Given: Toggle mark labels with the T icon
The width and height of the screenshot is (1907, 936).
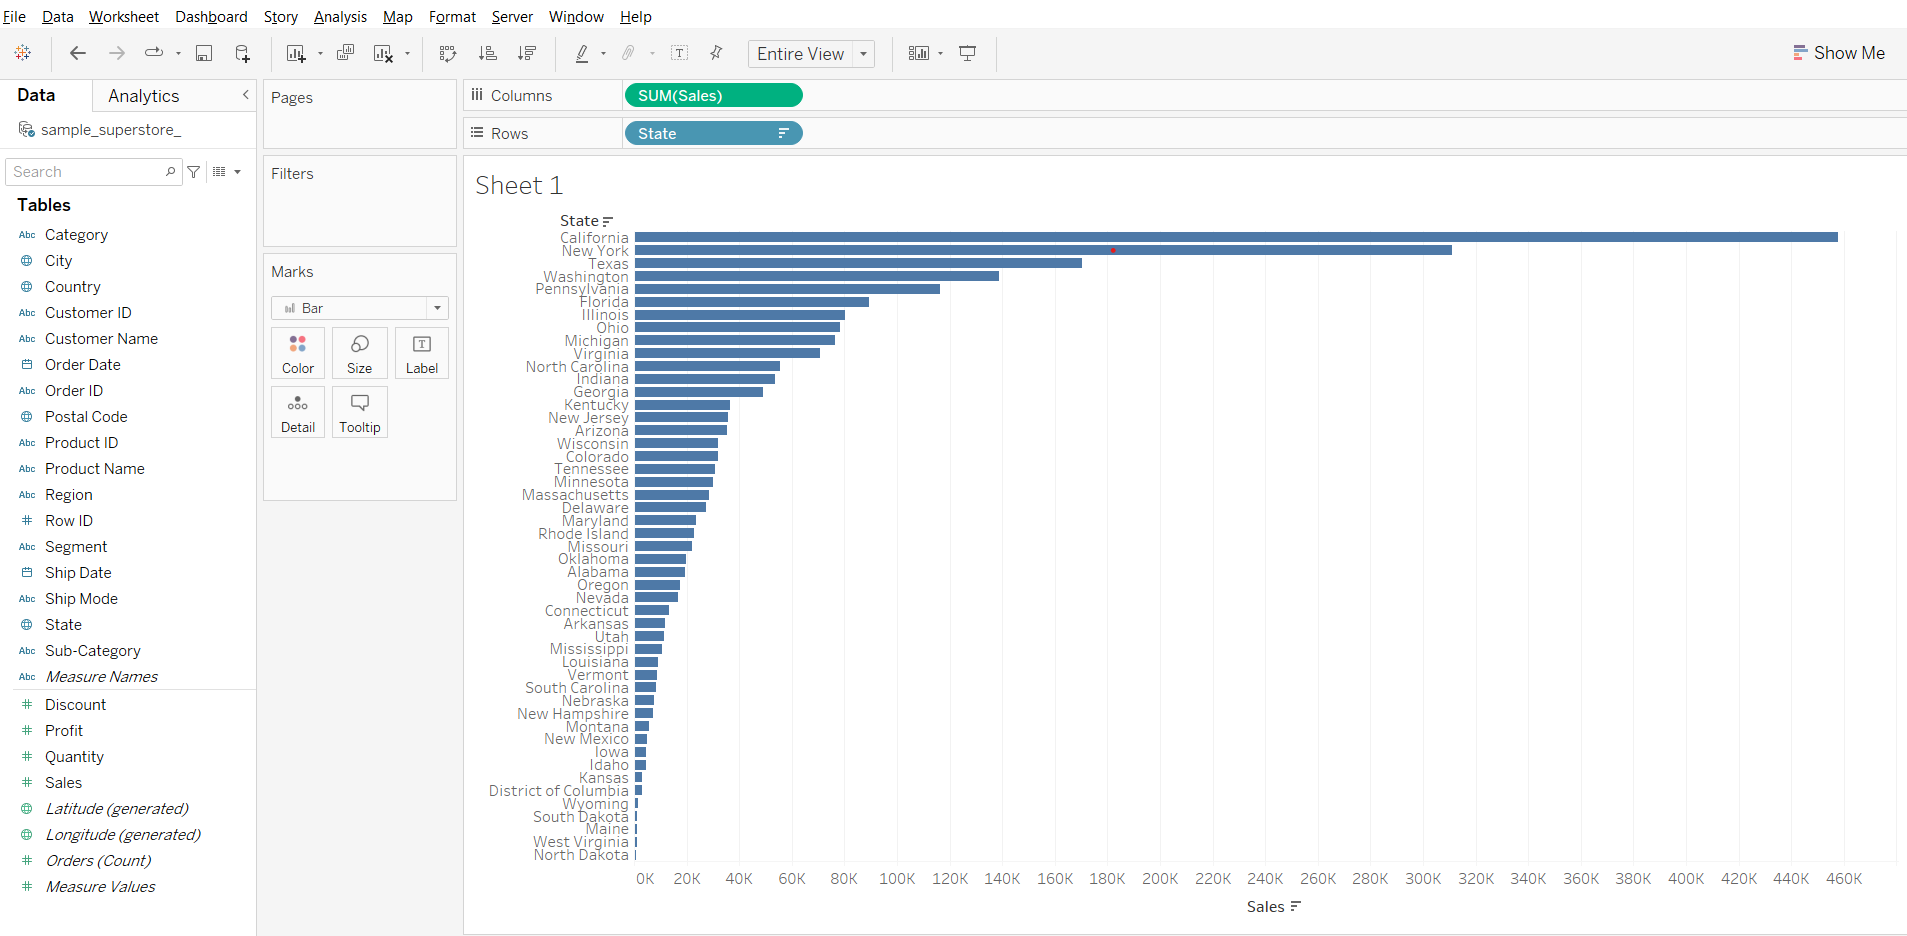Looking at the screenshot, I should point(679,53).
